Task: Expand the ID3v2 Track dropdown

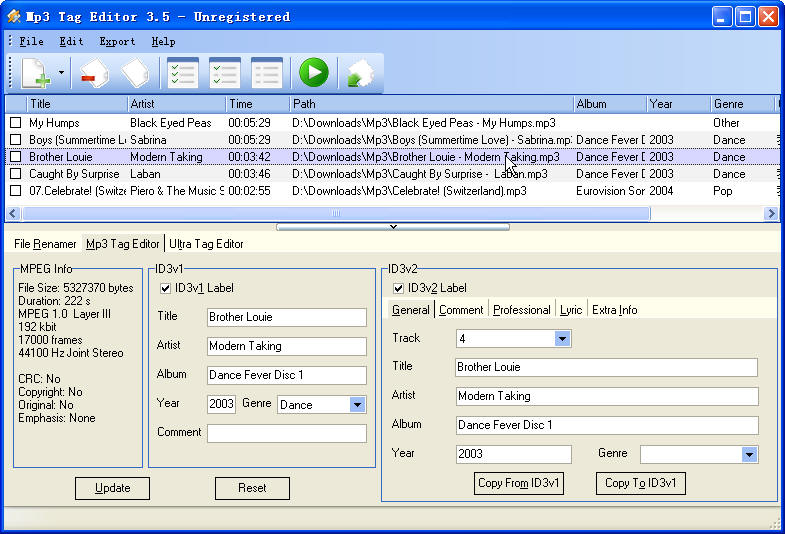Action: pos(562,339)
